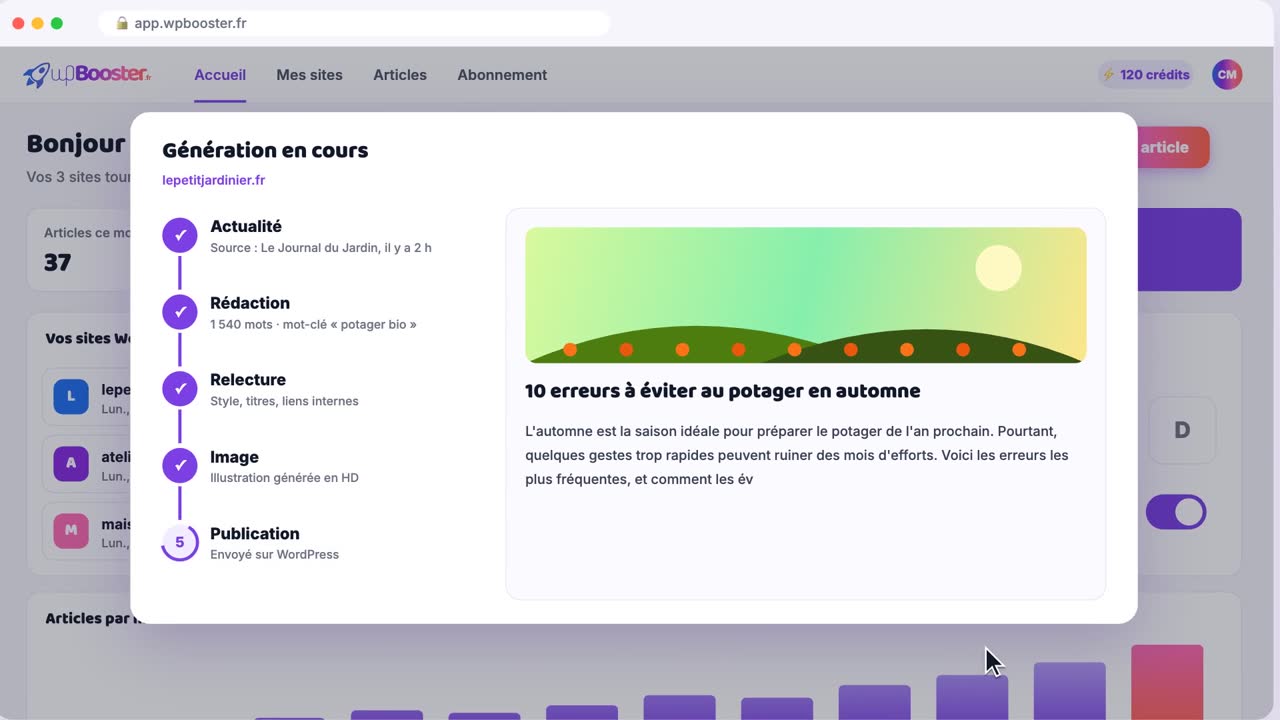
Task: Click the Actualité step label
Action: pyautogui.click(x=246, y=227)
